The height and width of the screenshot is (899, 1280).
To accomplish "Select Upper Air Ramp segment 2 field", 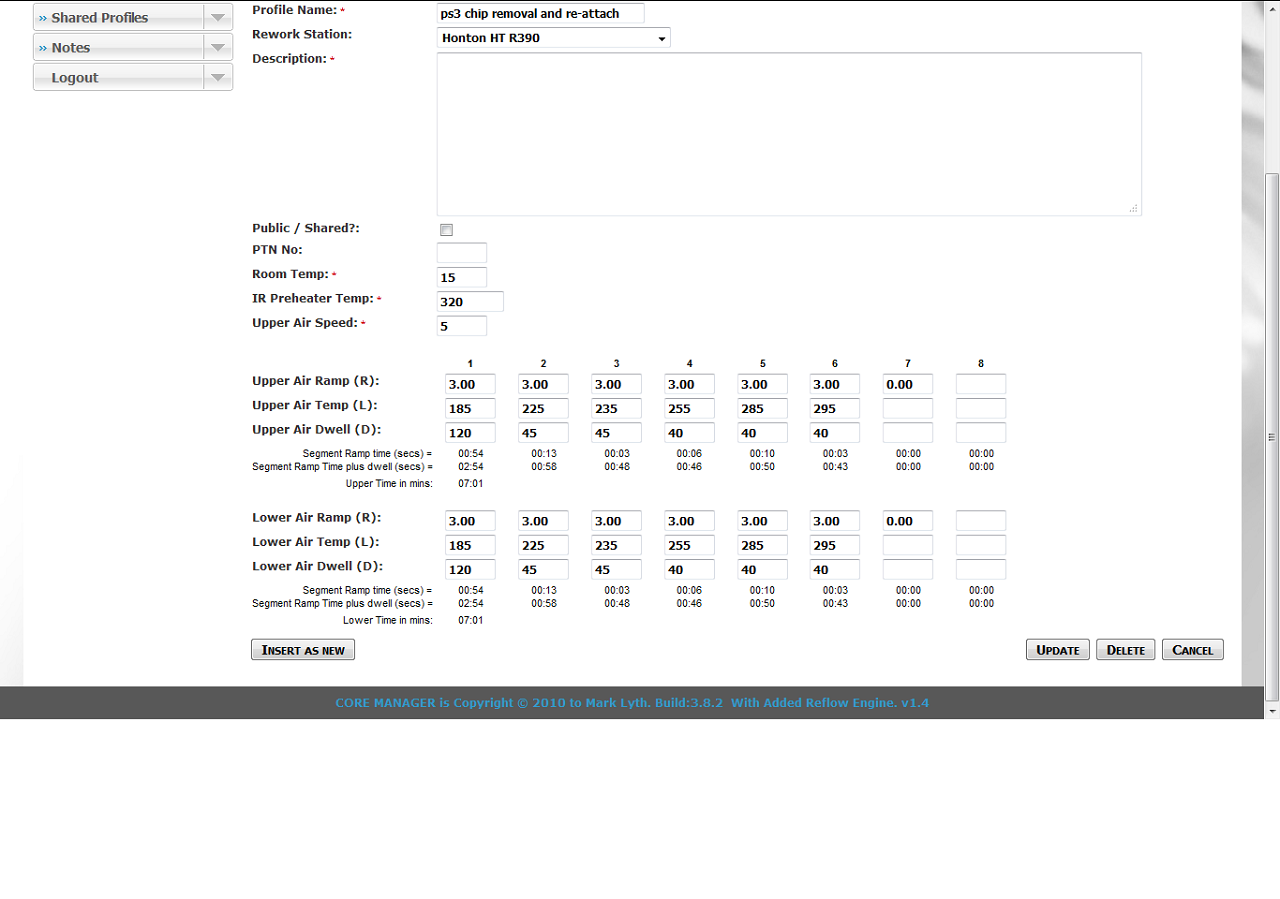I will click(543, 384).
